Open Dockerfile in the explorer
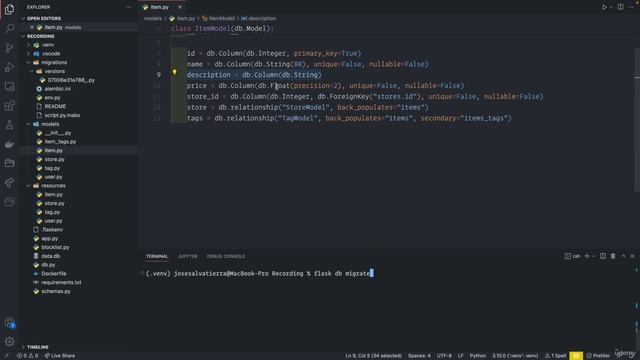The height and width of the screenshot is (360, 640). tap(53, 273)
